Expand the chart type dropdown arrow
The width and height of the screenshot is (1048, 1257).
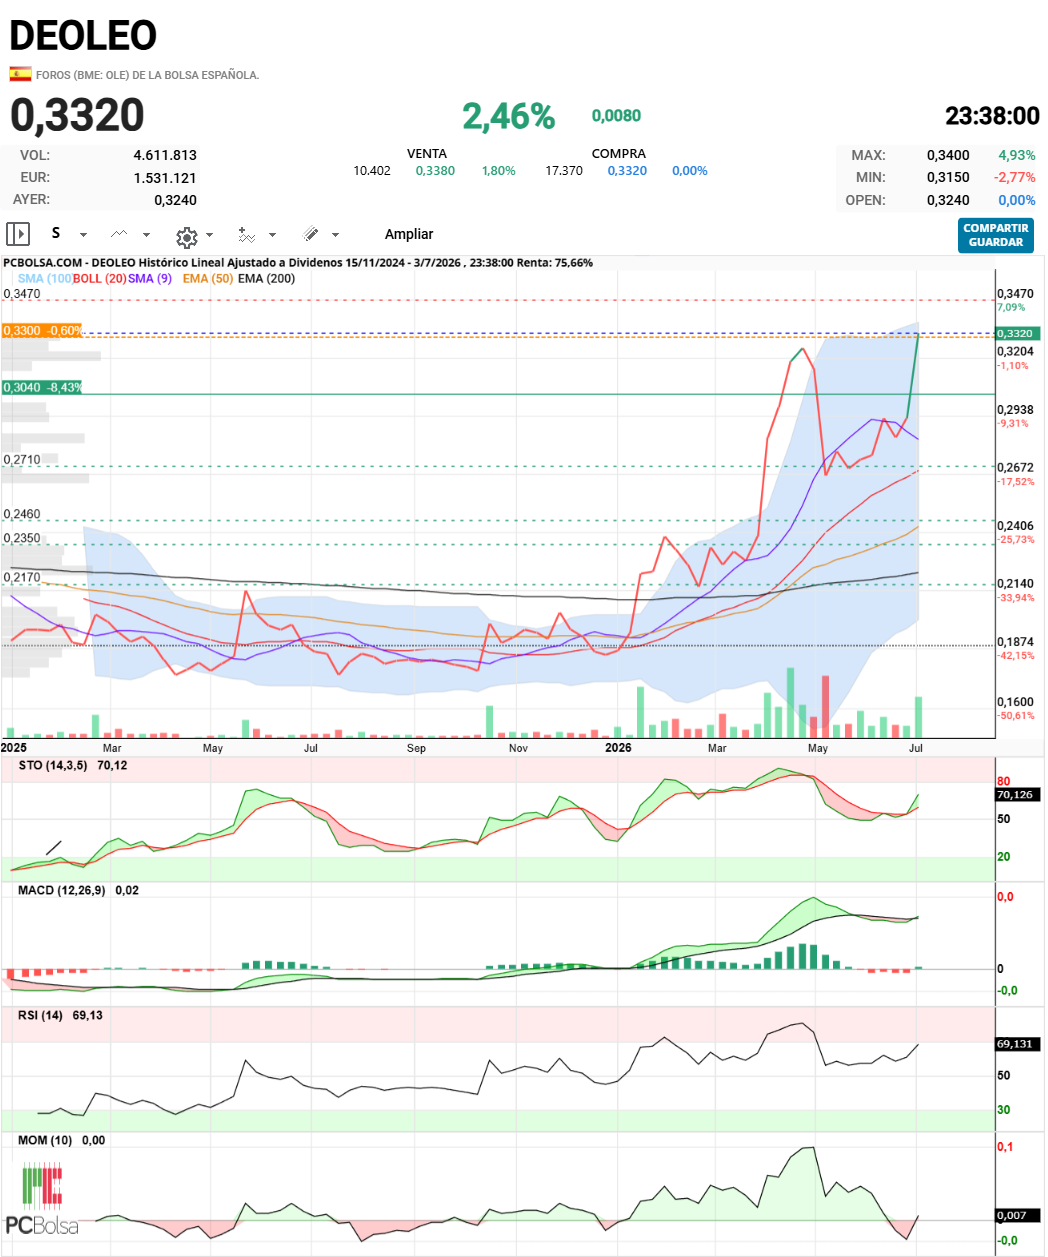tap(146, 235)
